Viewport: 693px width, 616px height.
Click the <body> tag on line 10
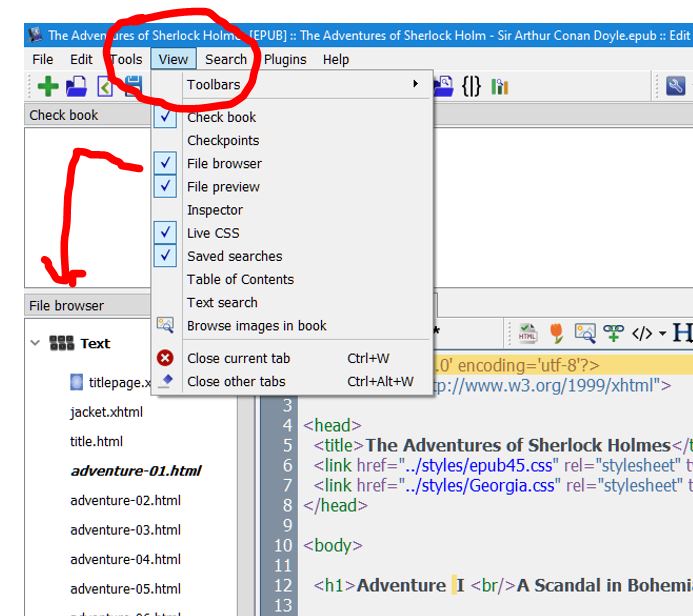click(x=333, y=545)
